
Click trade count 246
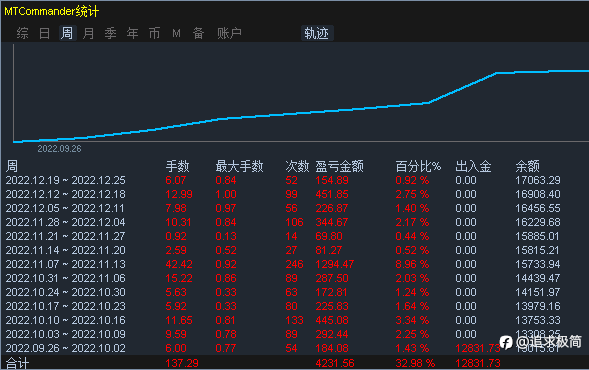point(294,264)
